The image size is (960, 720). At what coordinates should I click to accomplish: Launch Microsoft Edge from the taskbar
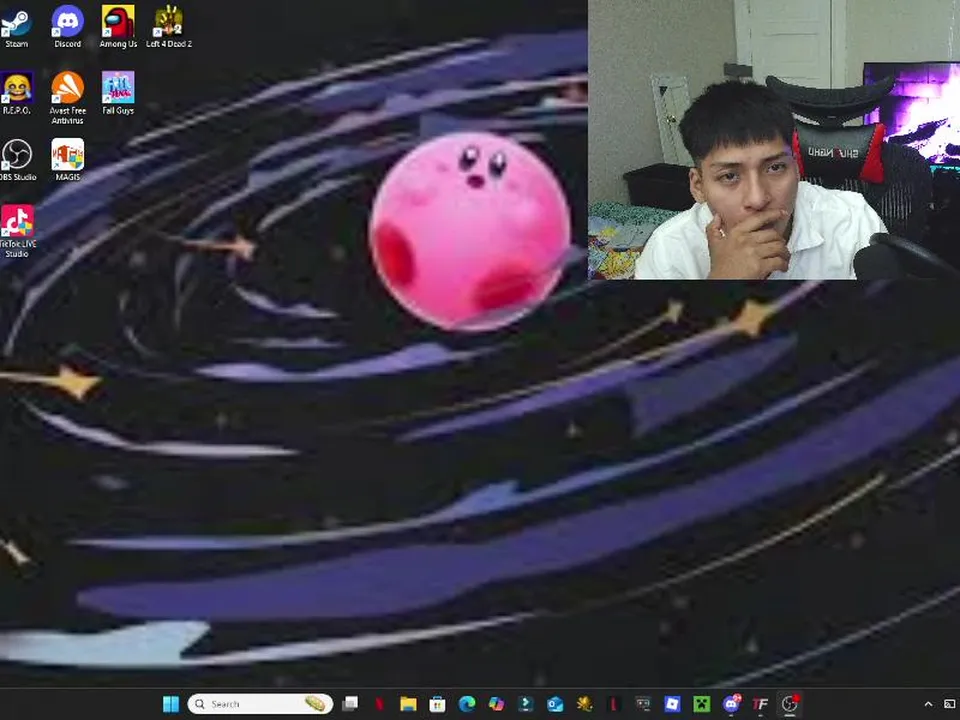467,704
